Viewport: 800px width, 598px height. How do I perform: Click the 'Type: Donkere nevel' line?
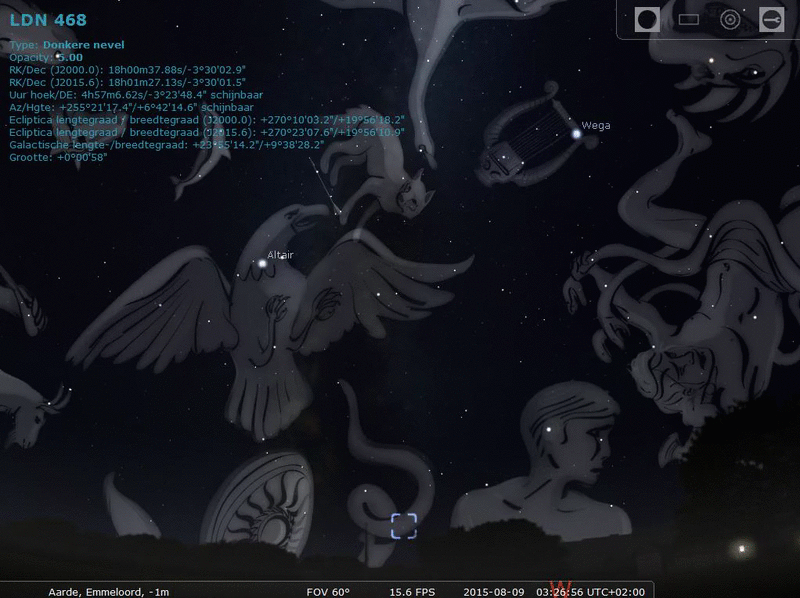point(67,45)
